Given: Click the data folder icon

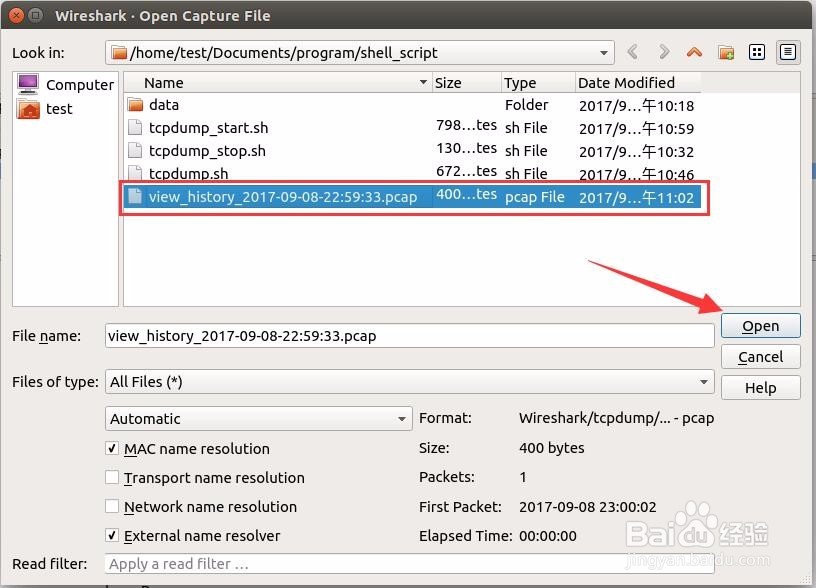Looking at the screenshot, I should [x=135, y=105].
